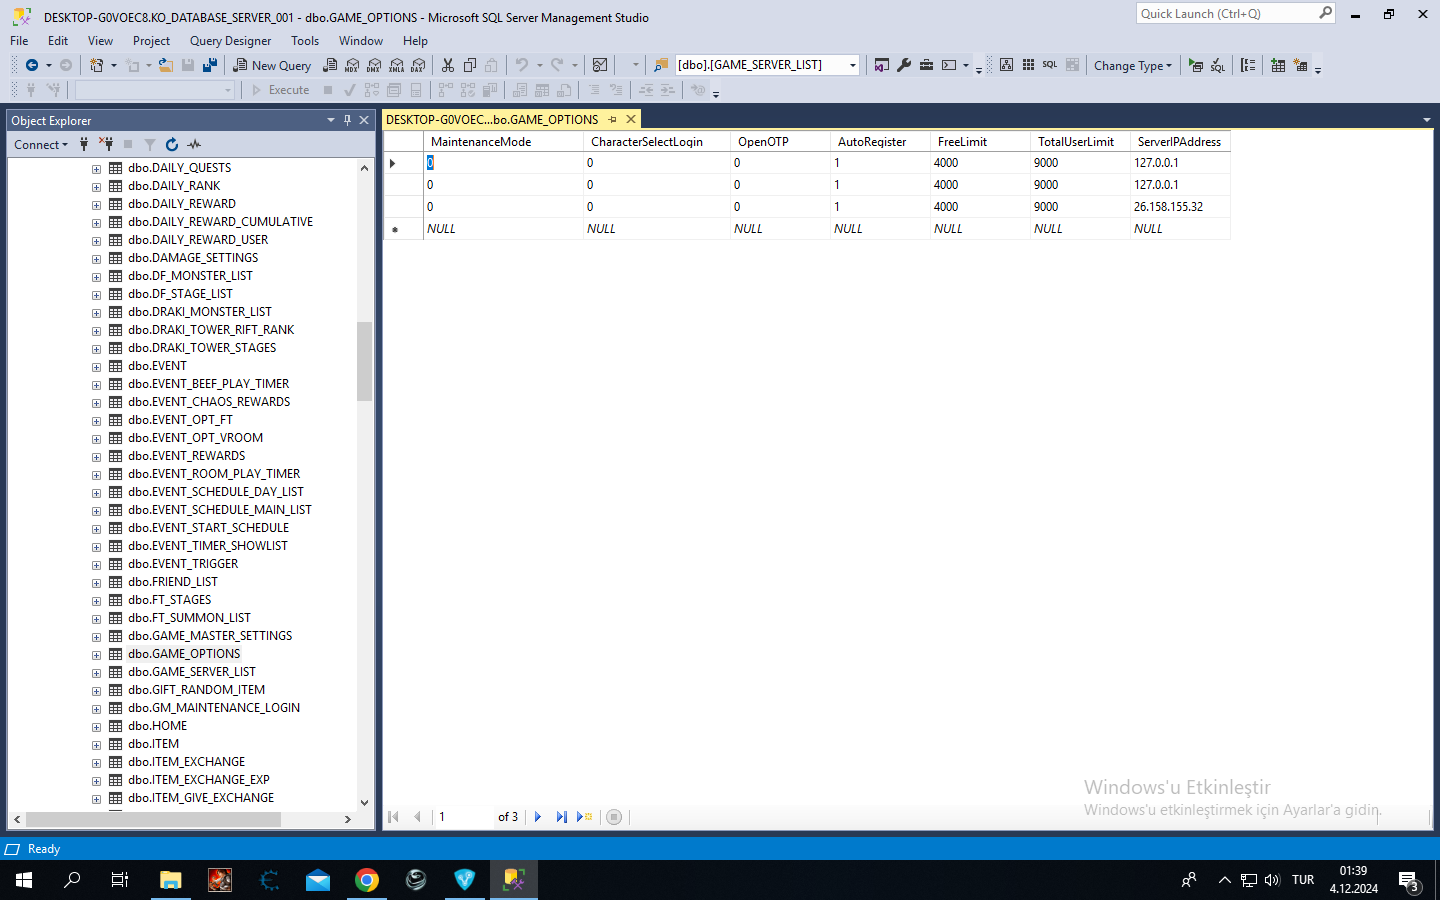Click the New Query button
The width and height of the screenshot is (1440, 900).
coord(272,65)
